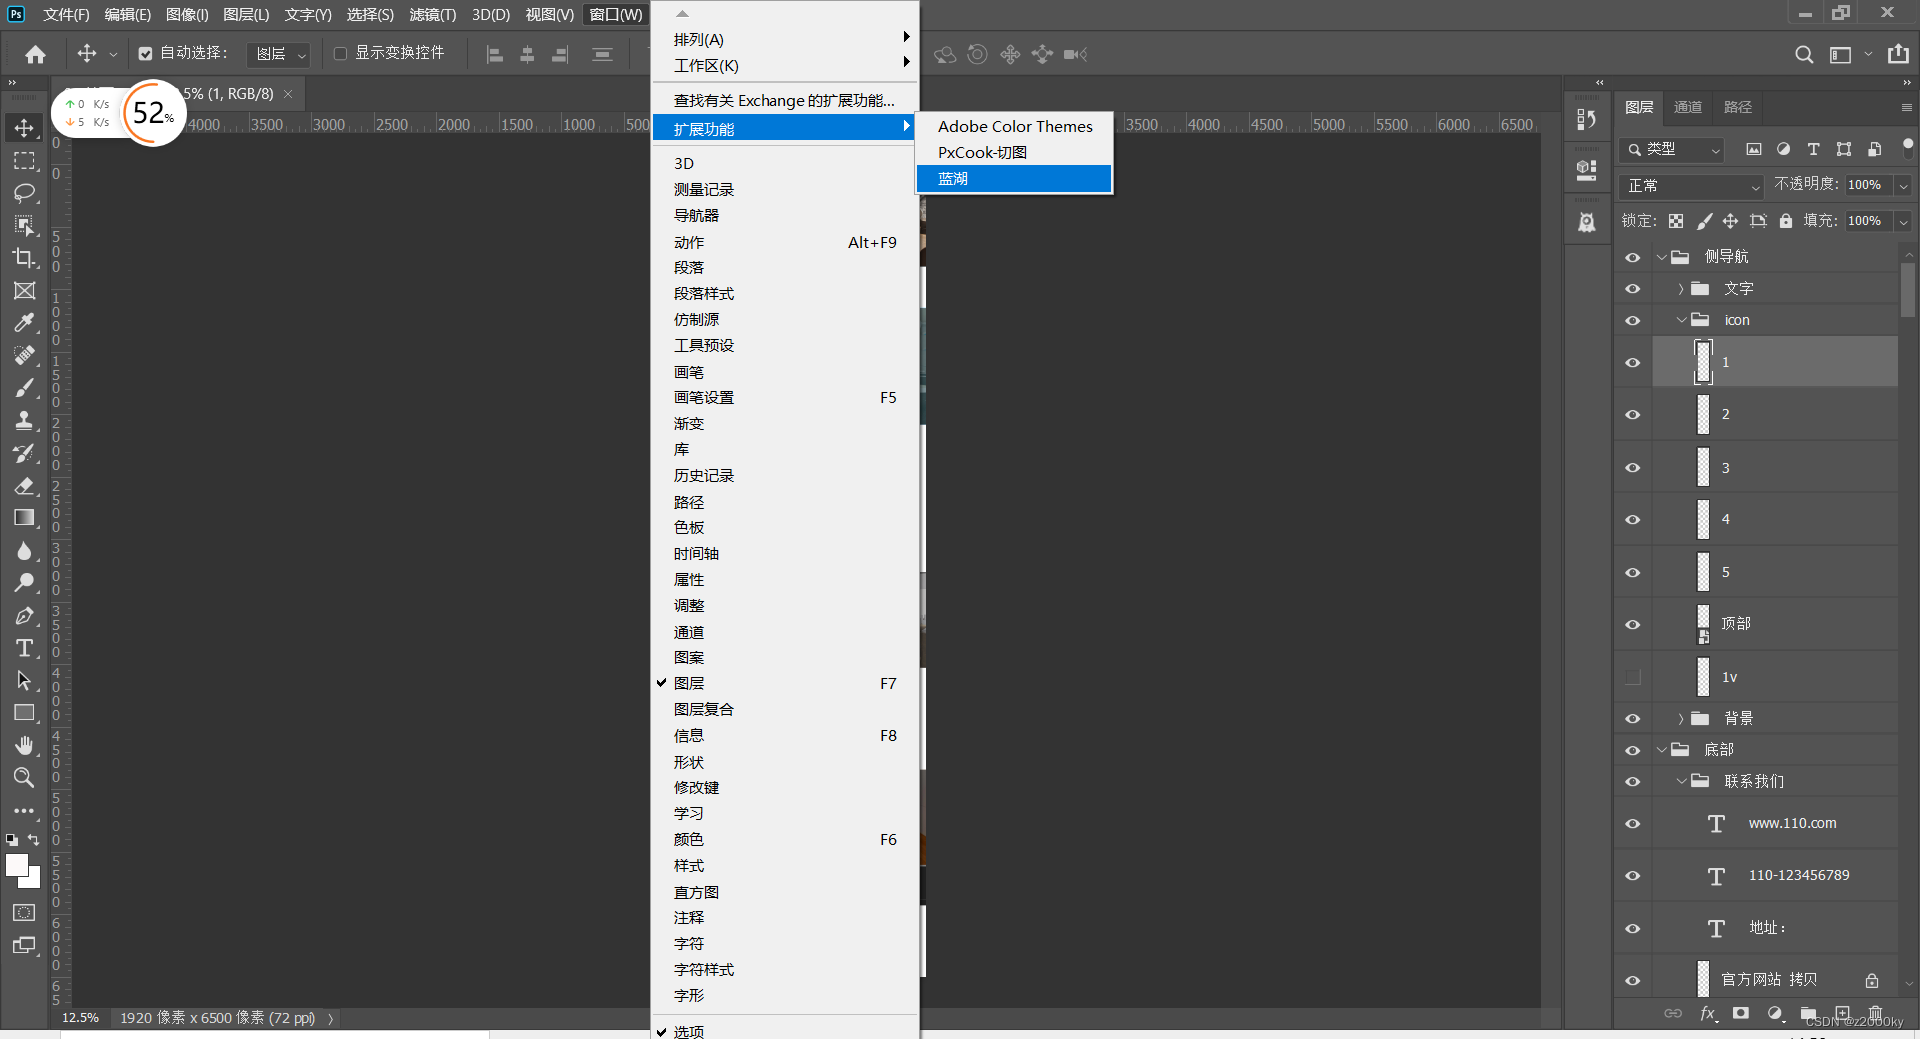Select the Path Selection tool
Image resolution: width=1920 pixels, height=1039 pixels.
click(x=24, y=681)
